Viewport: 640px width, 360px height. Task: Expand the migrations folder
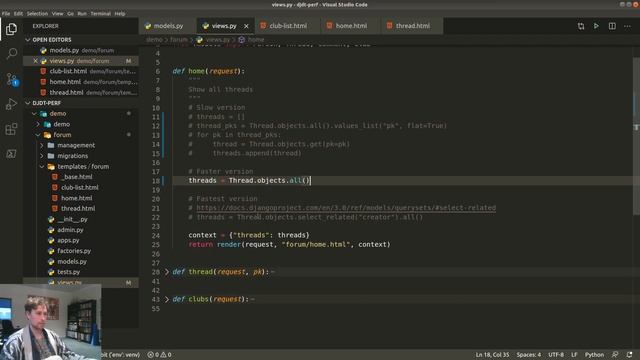(72, 156)
